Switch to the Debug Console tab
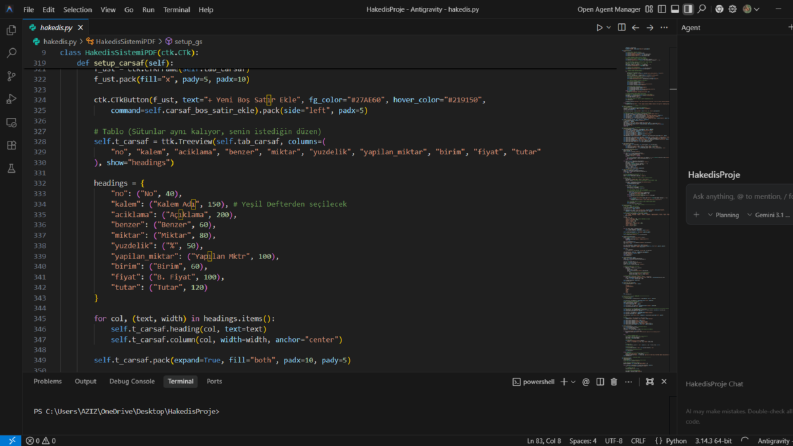The height and width of the screenshot is (446, 793). (132, 381)
